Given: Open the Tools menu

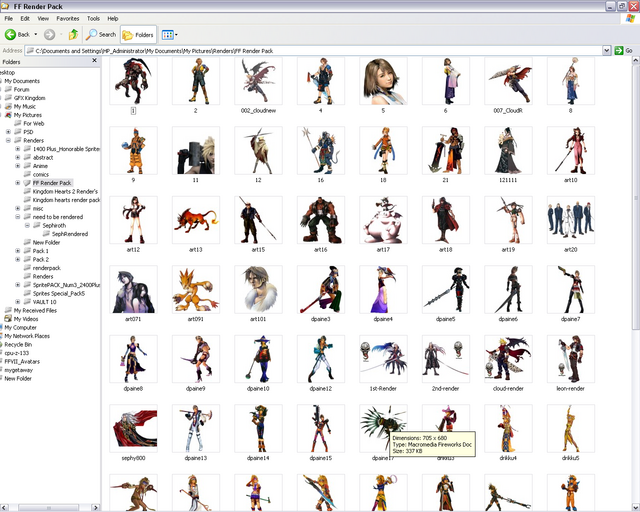Looking at the screenshot, I should pyautogui.click(x=93, y=18).
